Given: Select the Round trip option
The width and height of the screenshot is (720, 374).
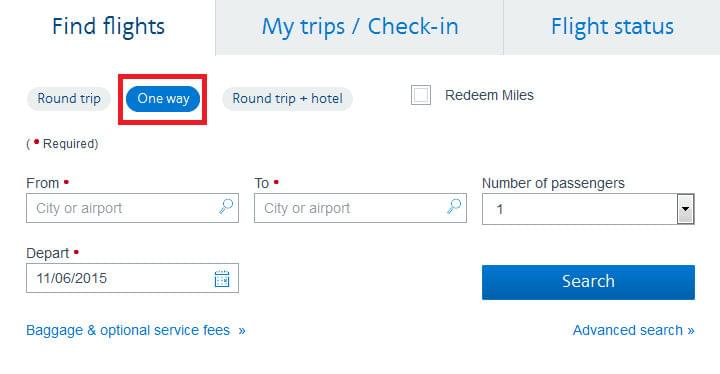Looking at the screenshot, I should coord(69,99).
